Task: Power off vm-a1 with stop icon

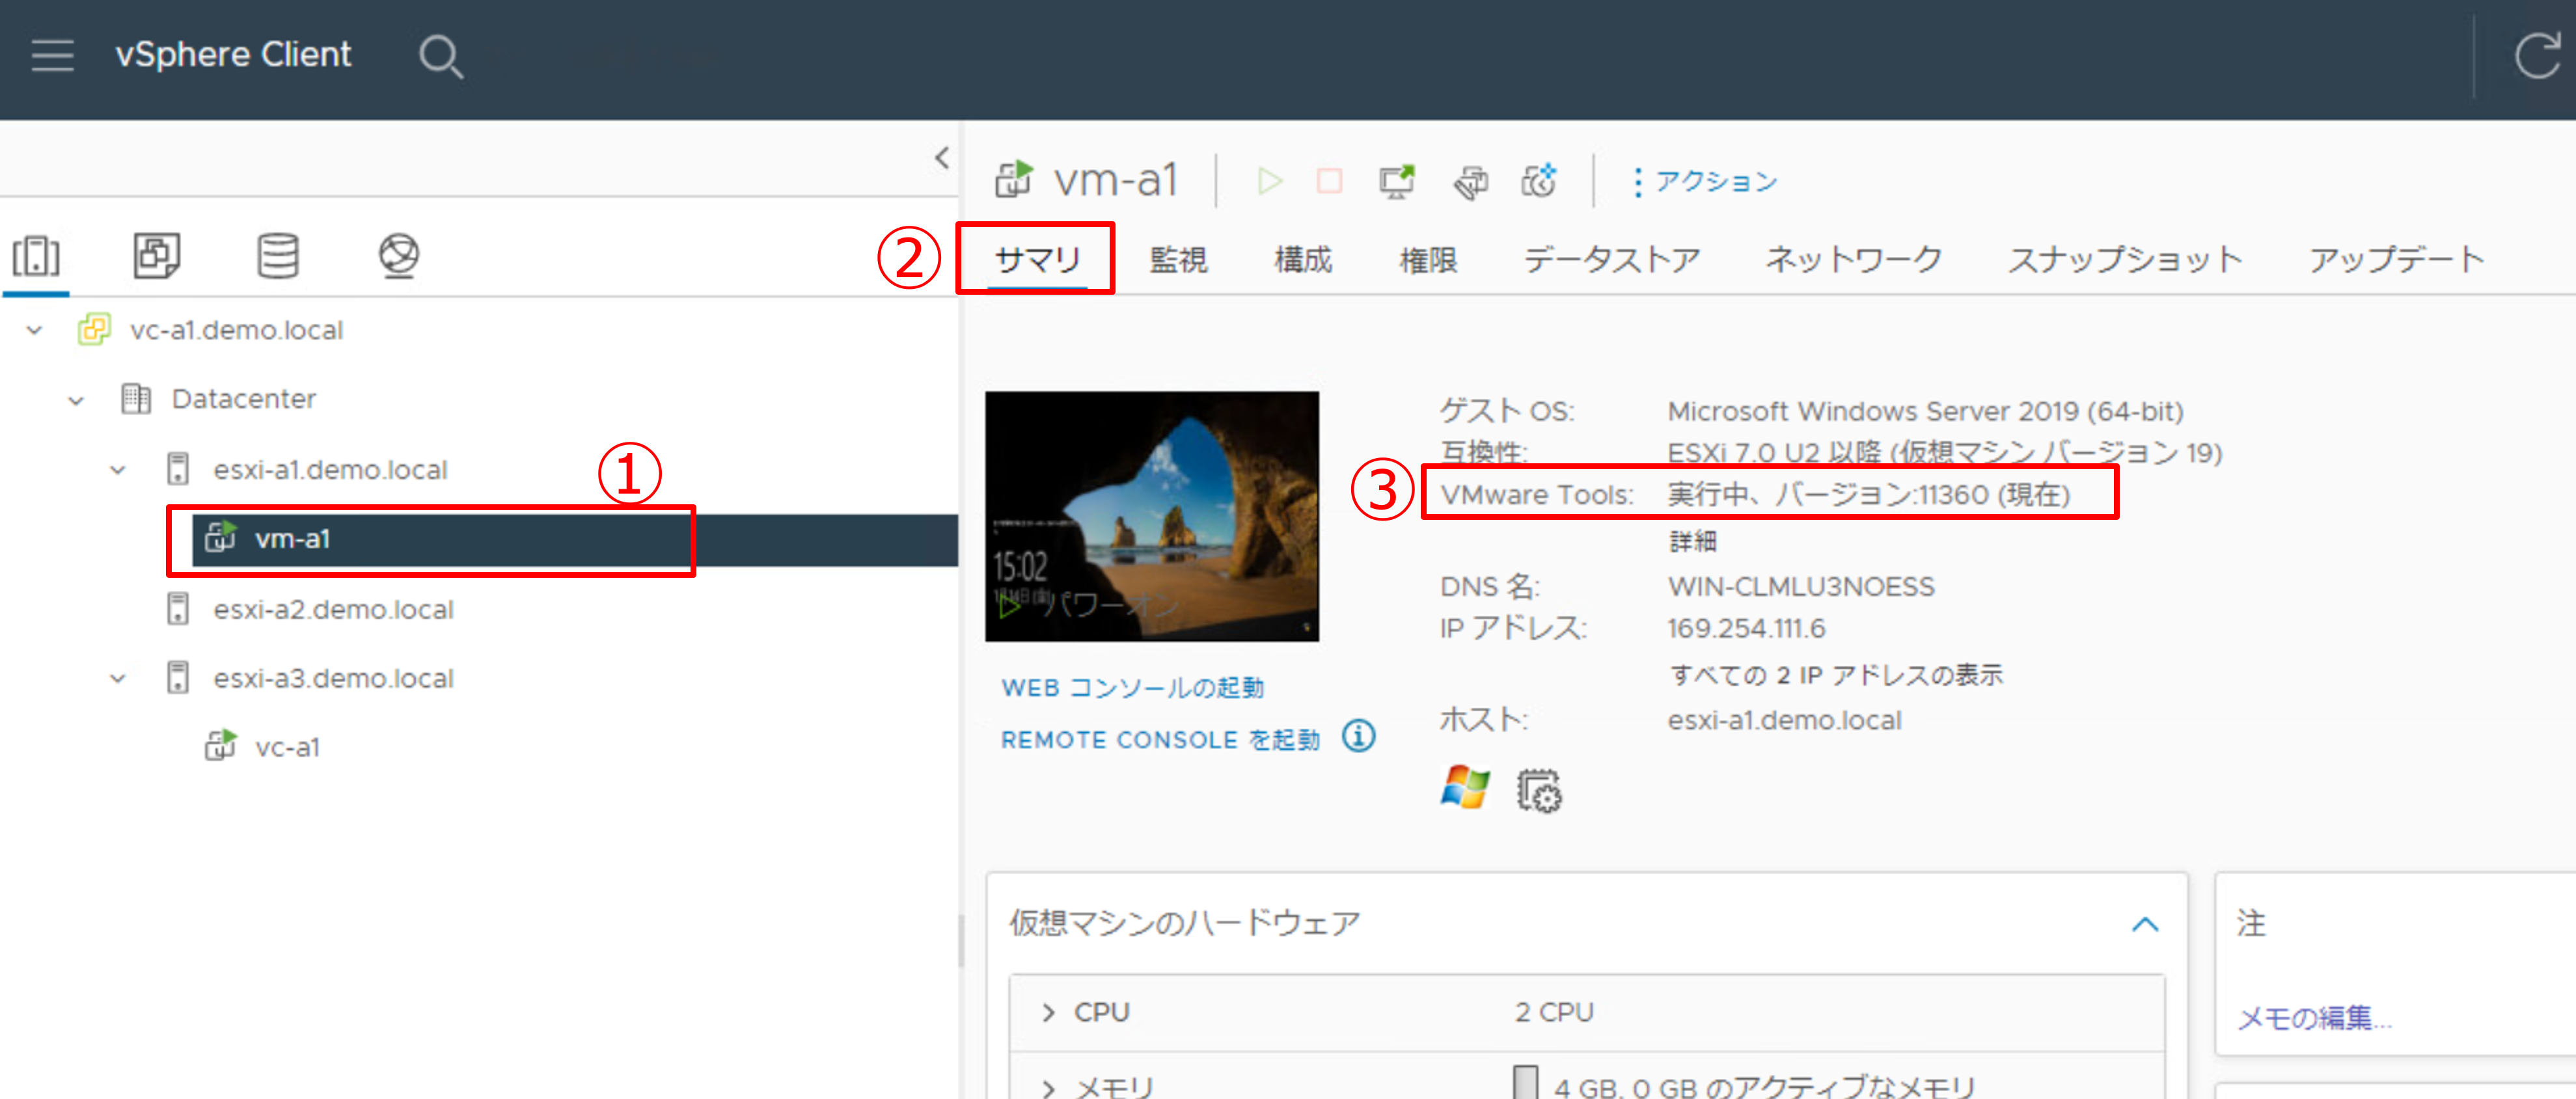Action: click(x=1329, y=181)
